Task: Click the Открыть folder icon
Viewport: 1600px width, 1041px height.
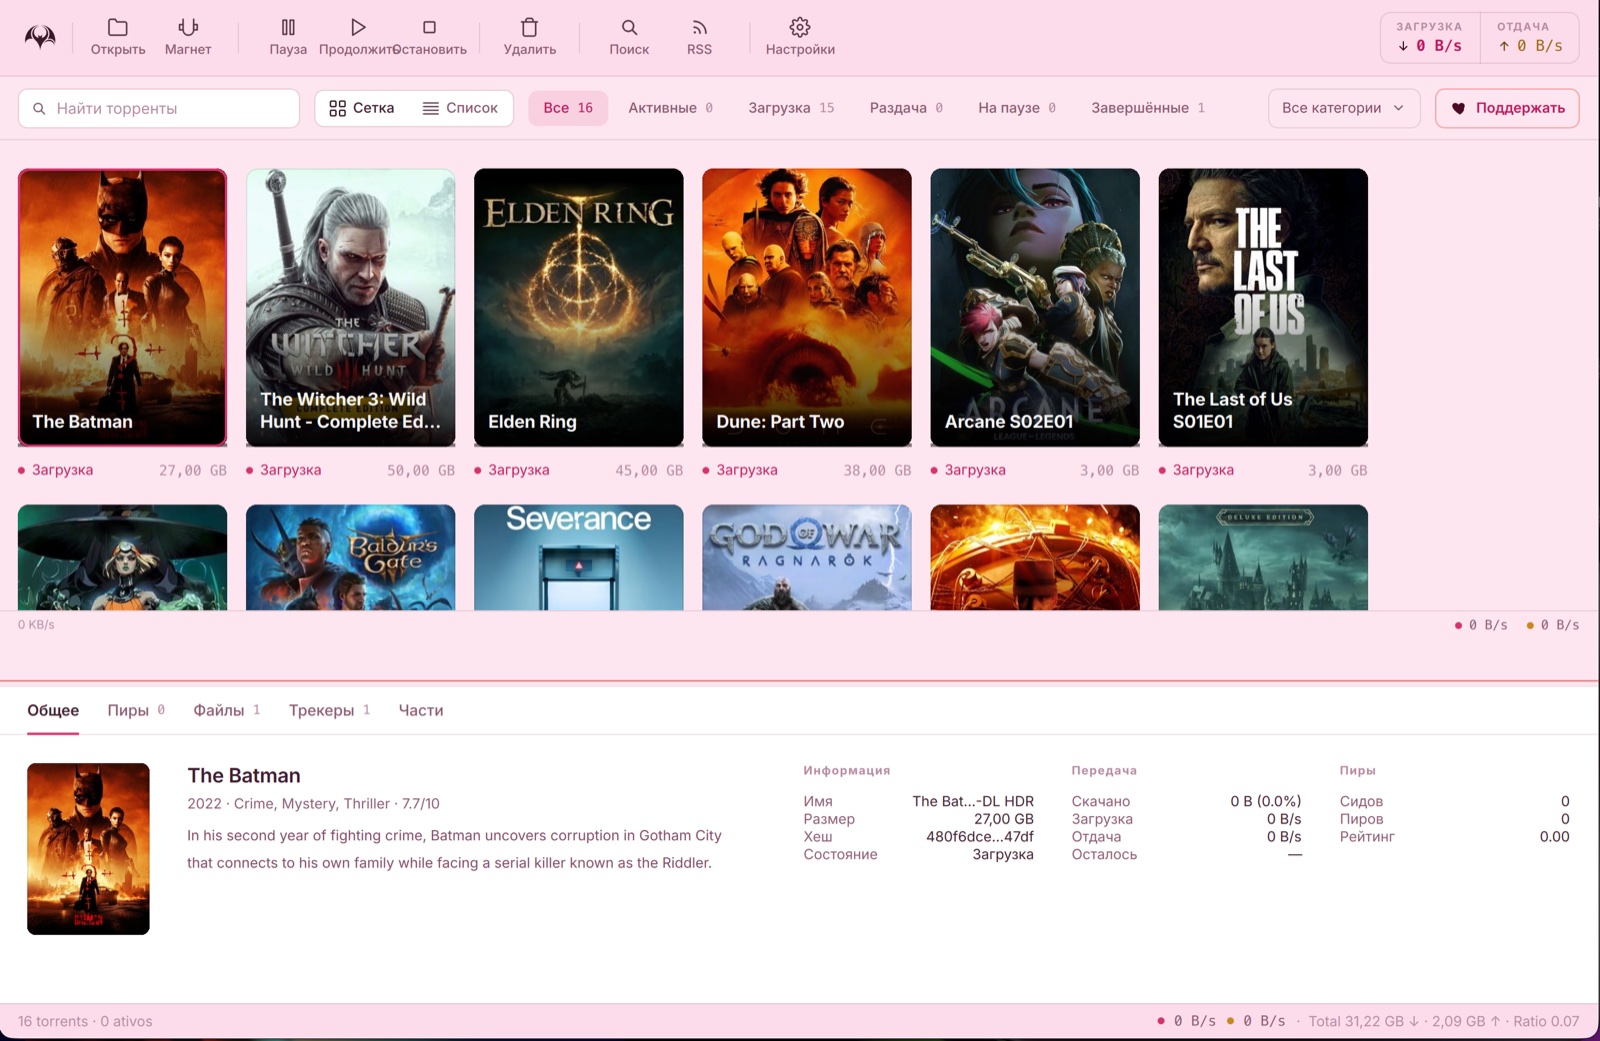Action: tap(118, 27)
